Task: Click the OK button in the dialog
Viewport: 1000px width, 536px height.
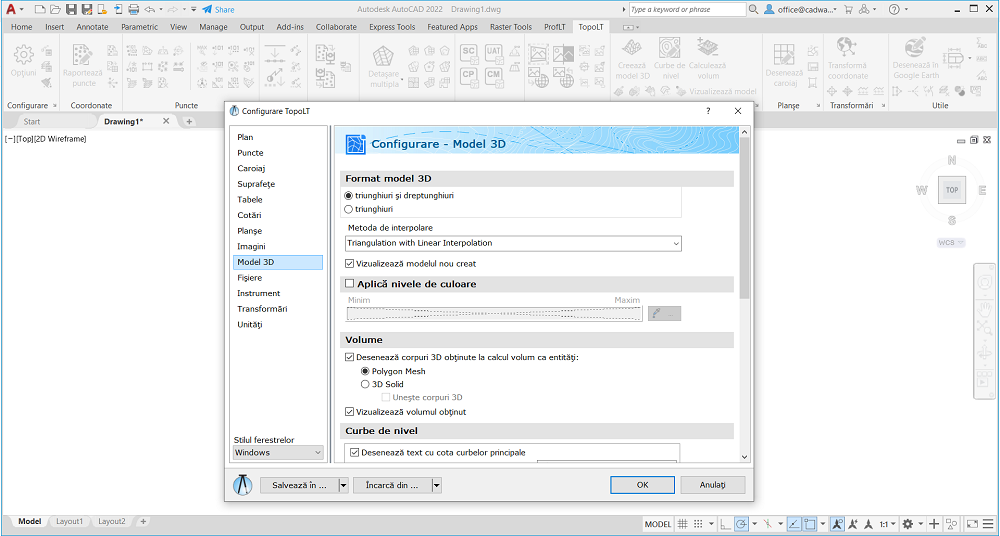Action: tap(642, 485)
